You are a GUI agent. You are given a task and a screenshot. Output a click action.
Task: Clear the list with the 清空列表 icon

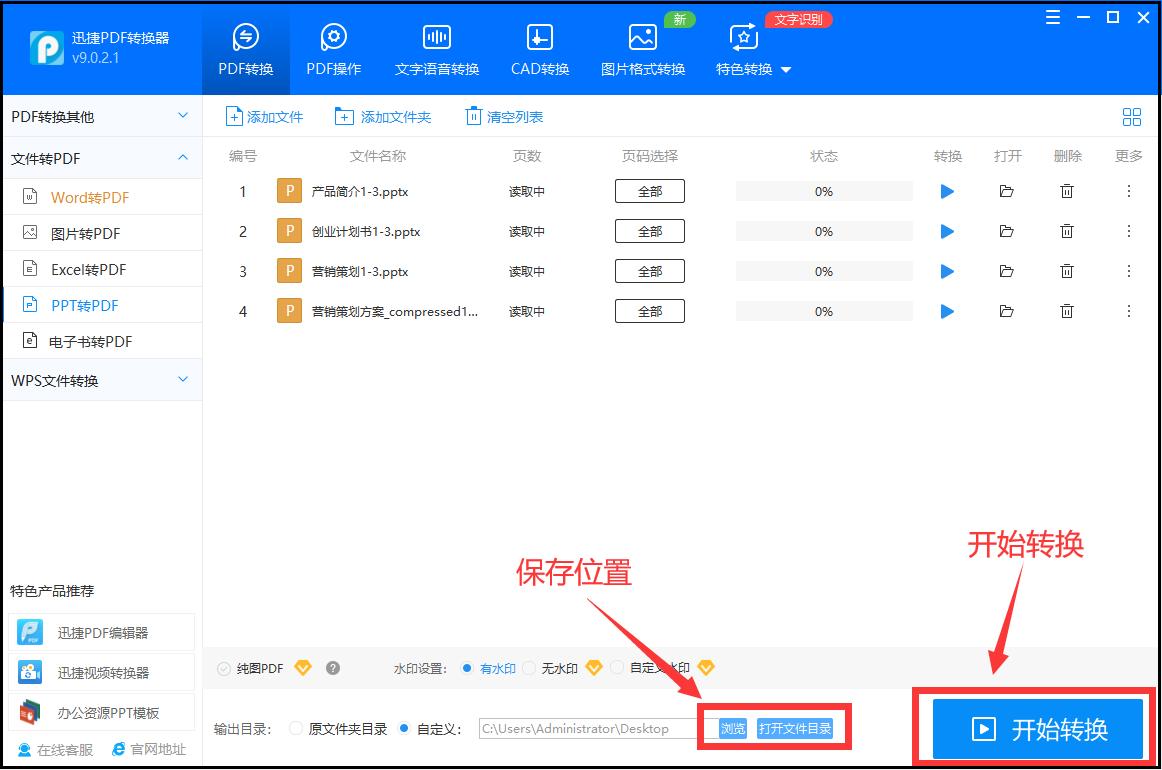click(x=473, y=116)
